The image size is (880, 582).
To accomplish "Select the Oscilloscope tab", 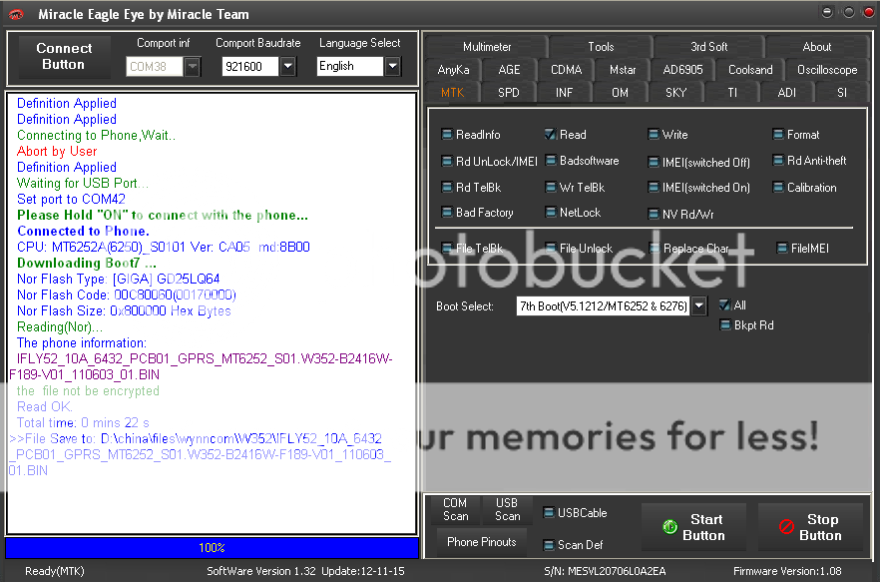I will pos(827,70).
